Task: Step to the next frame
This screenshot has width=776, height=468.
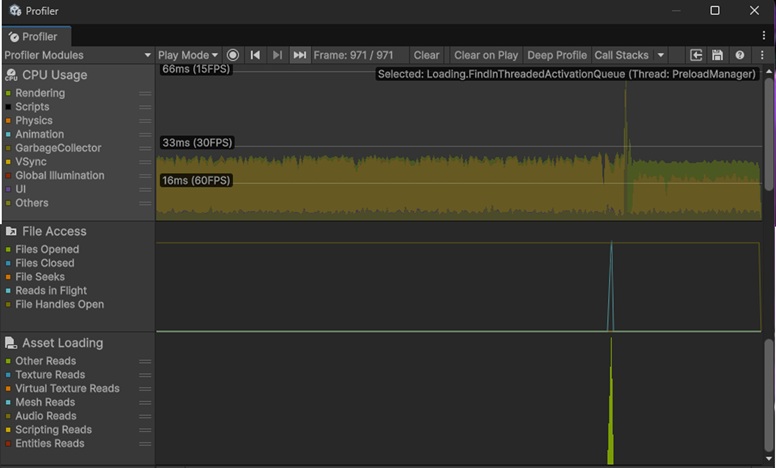Action: (x=278, y=55)
